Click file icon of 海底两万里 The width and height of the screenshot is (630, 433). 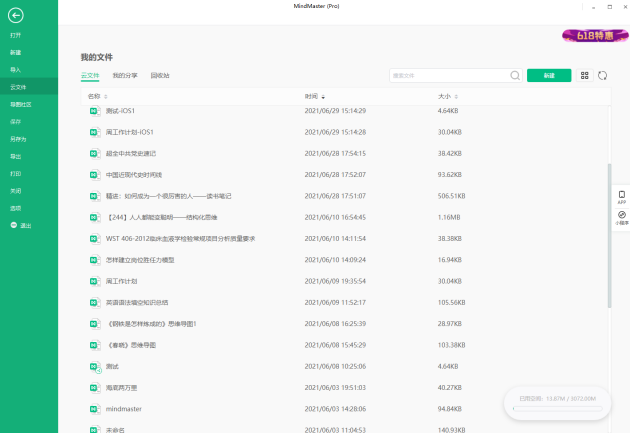94,388
